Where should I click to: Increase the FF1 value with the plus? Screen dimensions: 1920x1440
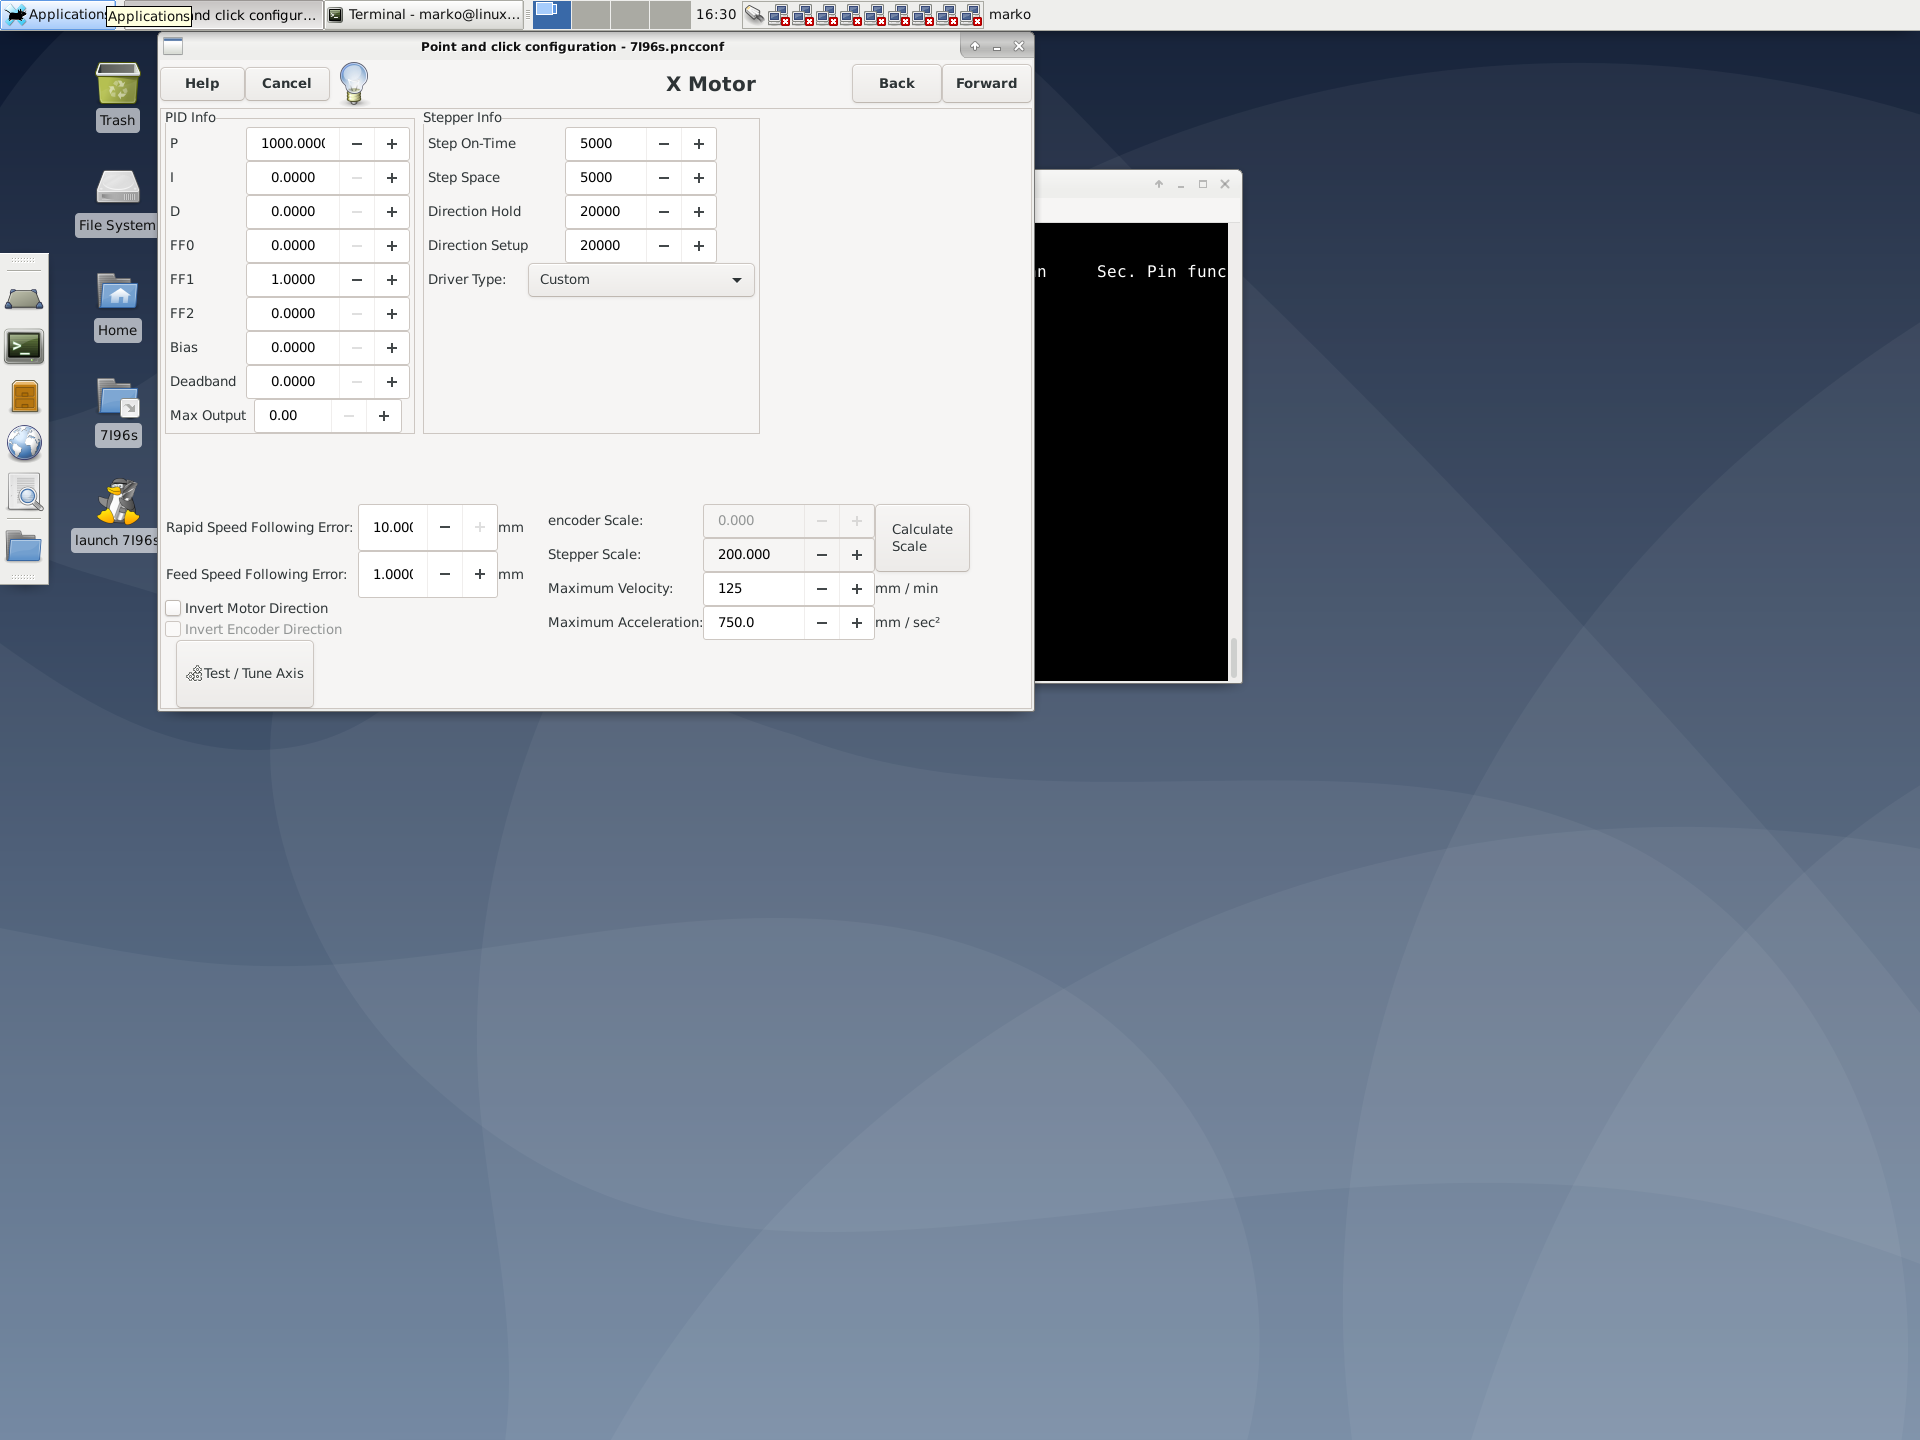392,280
